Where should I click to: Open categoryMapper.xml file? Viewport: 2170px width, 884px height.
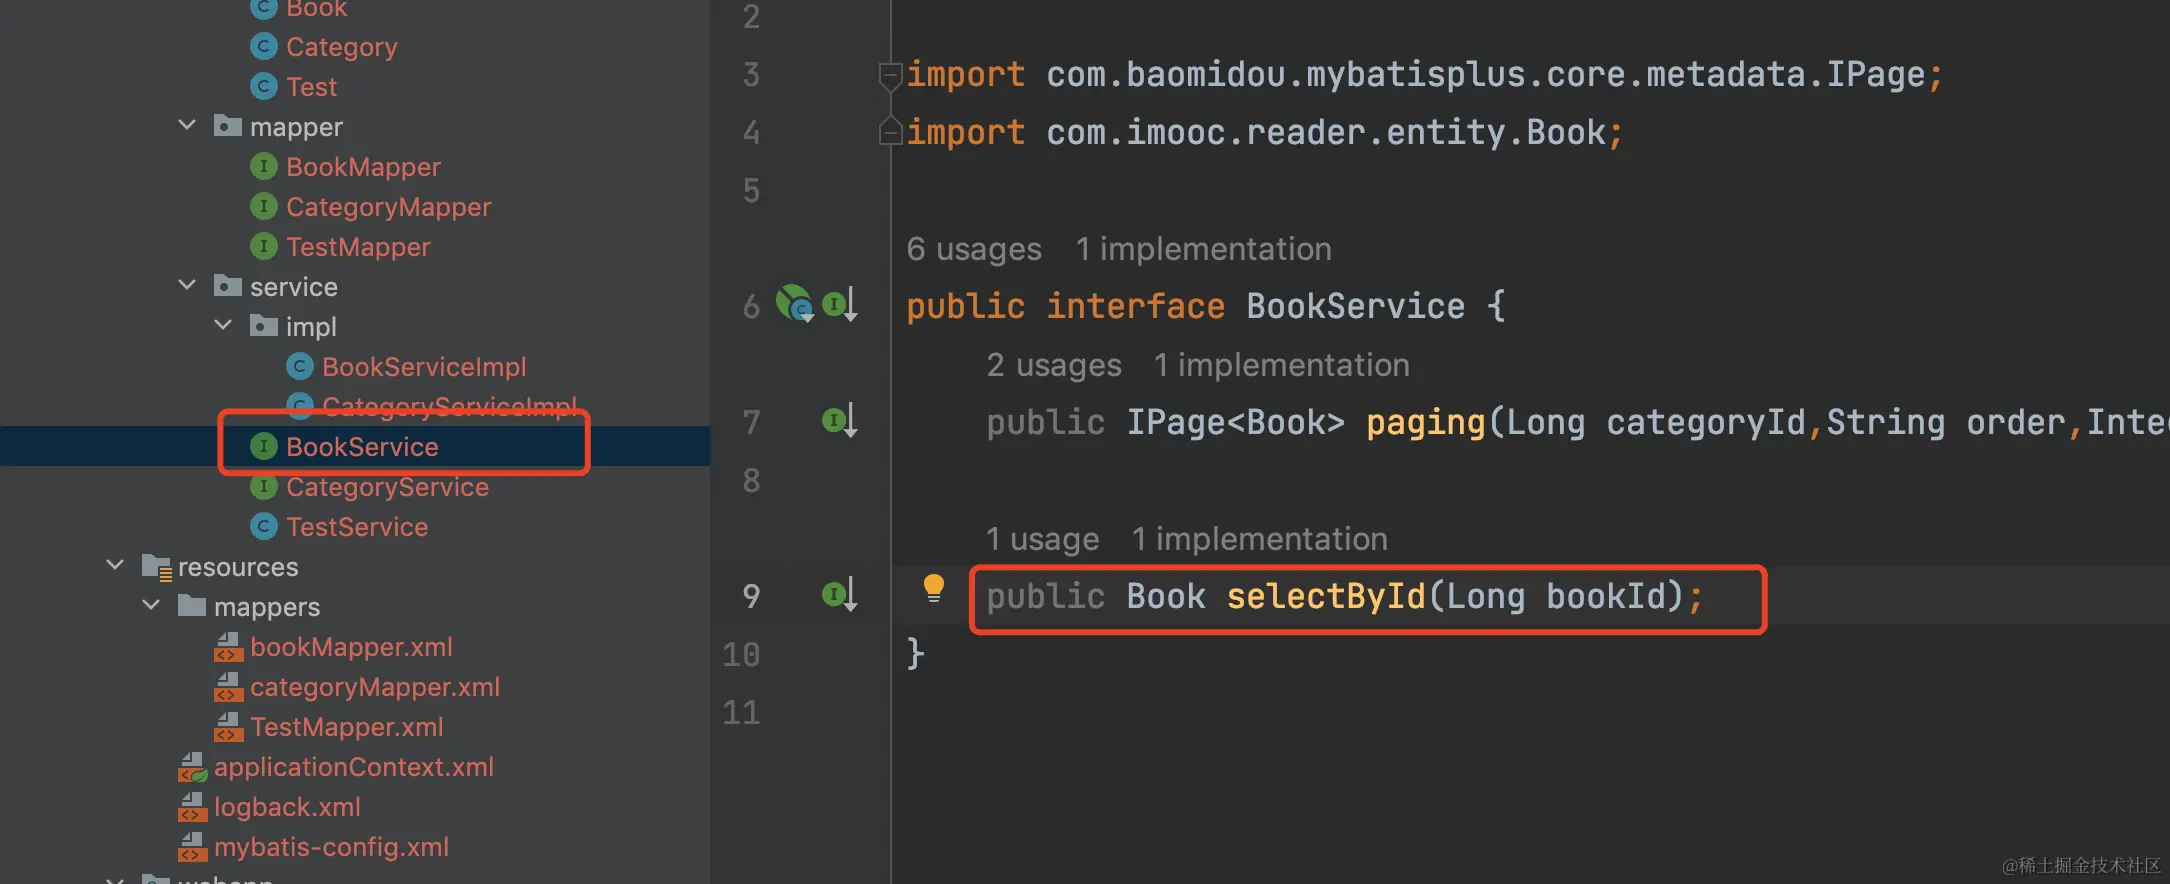(x=375, y=687)
